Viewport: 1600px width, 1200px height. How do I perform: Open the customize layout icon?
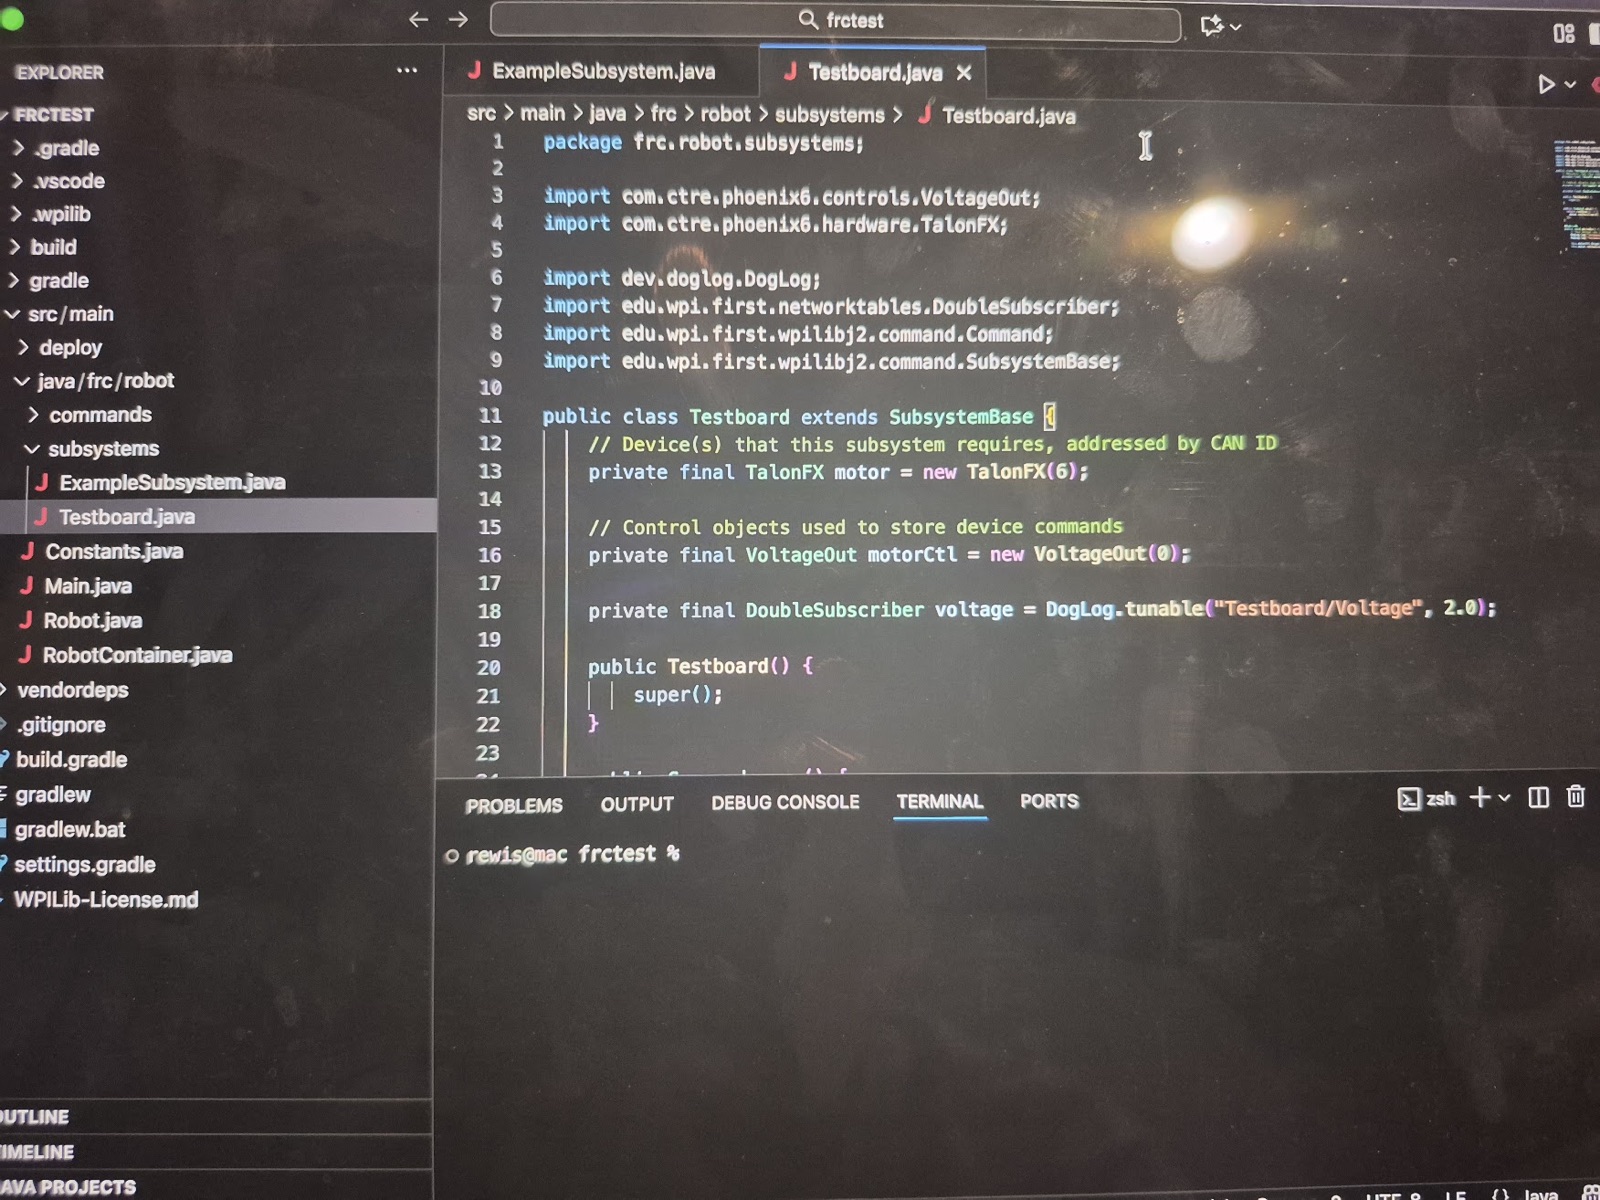coord(1564,34)
